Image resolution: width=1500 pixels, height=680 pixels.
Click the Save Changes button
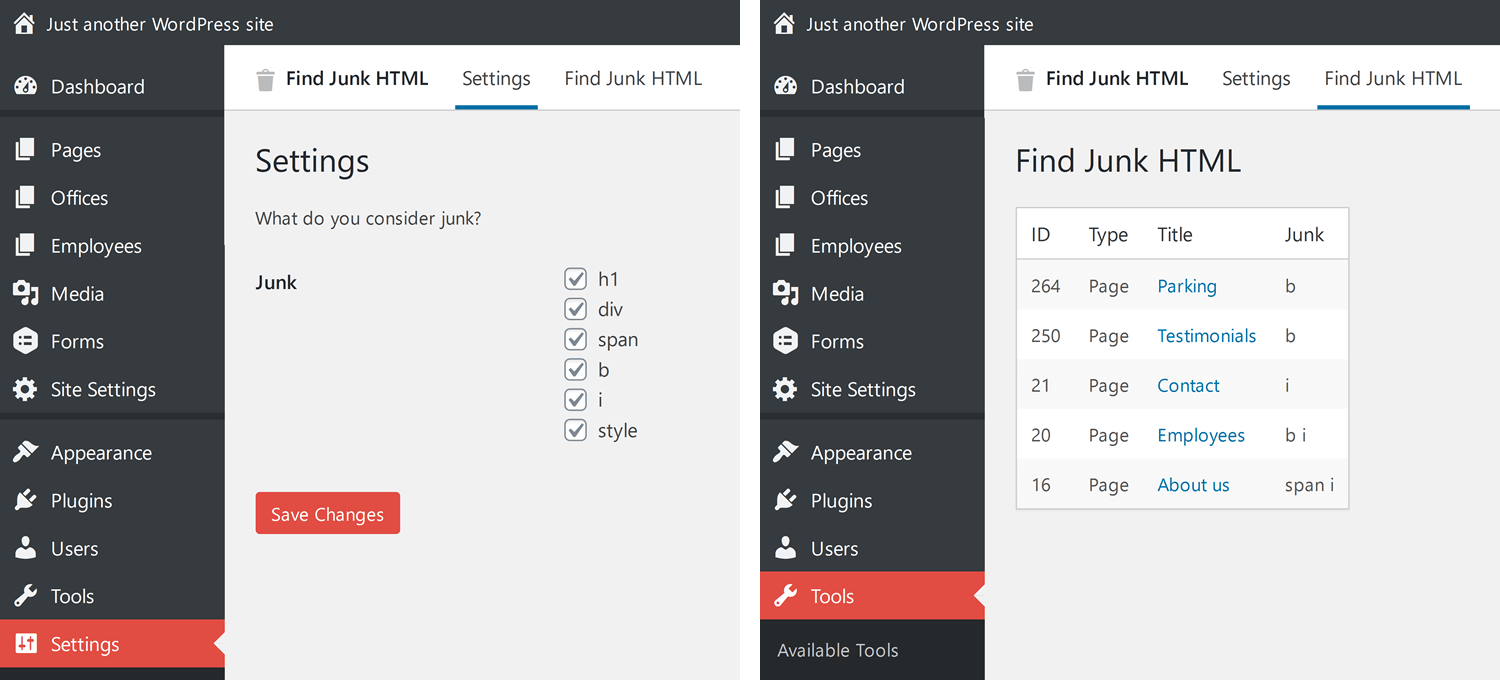click(x=328, y=513)
